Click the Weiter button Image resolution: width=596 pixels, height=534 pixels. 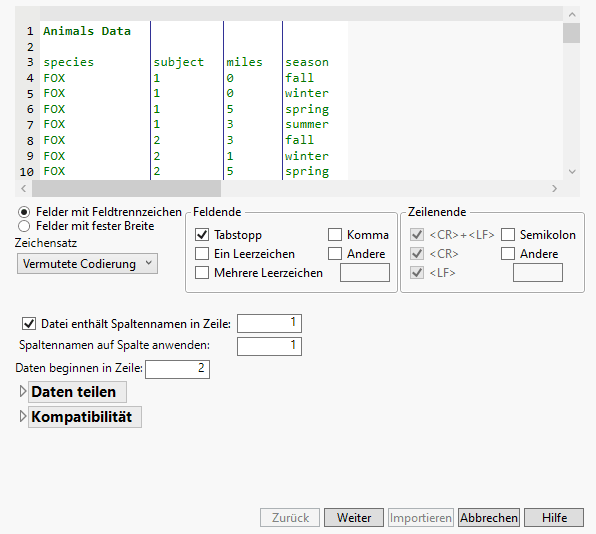click(x=354, y=518)
